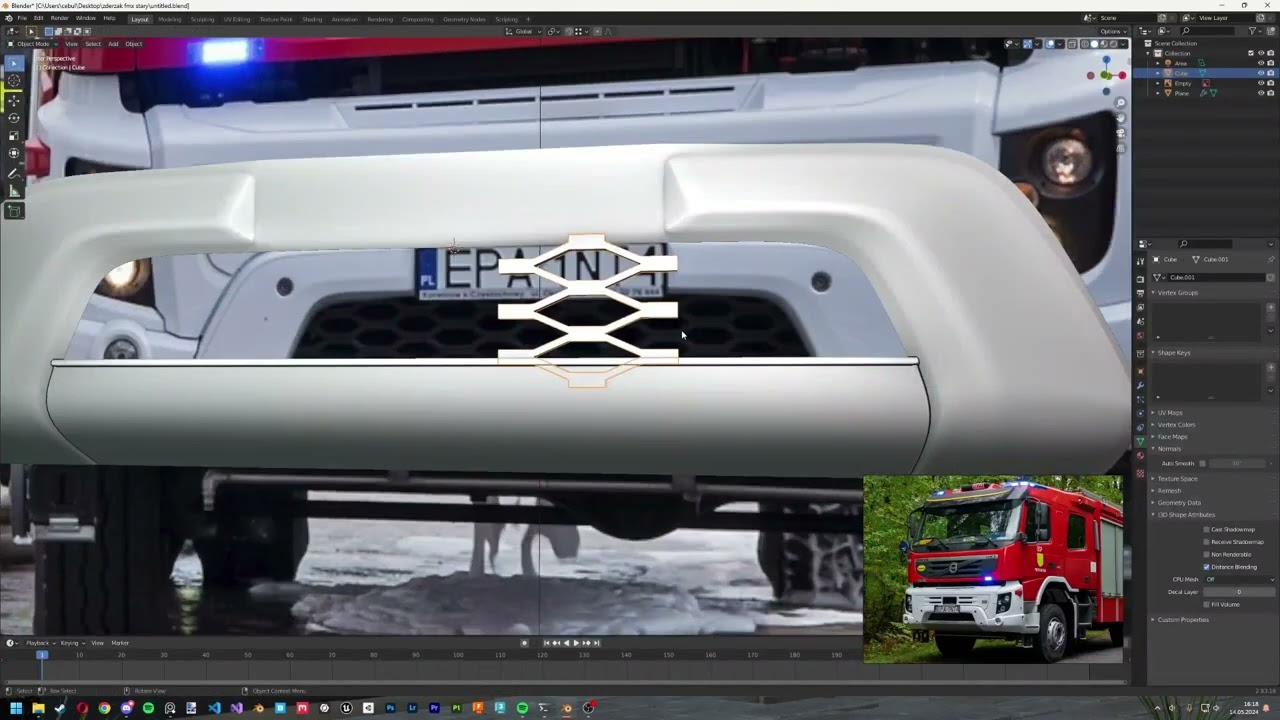Enable Cast Shadowmap checkbox
The image size is (1280, 720).
pos(1206,529)
